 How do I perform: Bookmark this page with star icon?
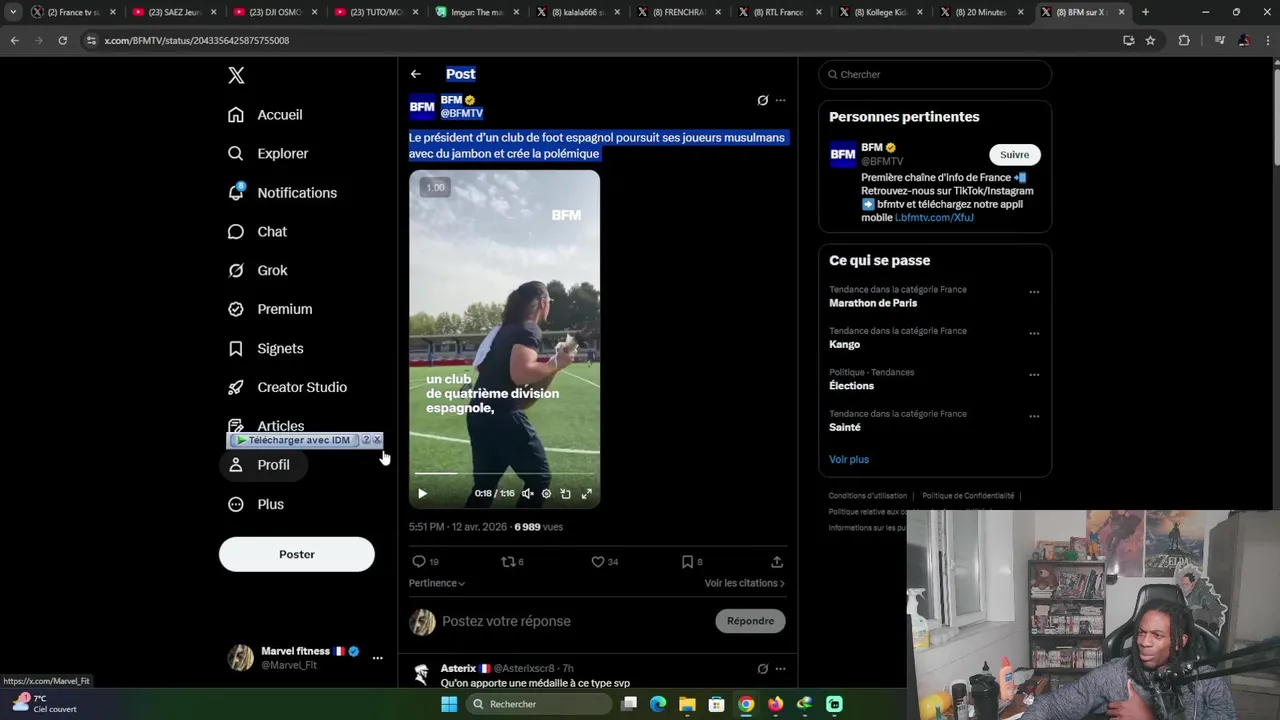click(x=1150, y=40)
